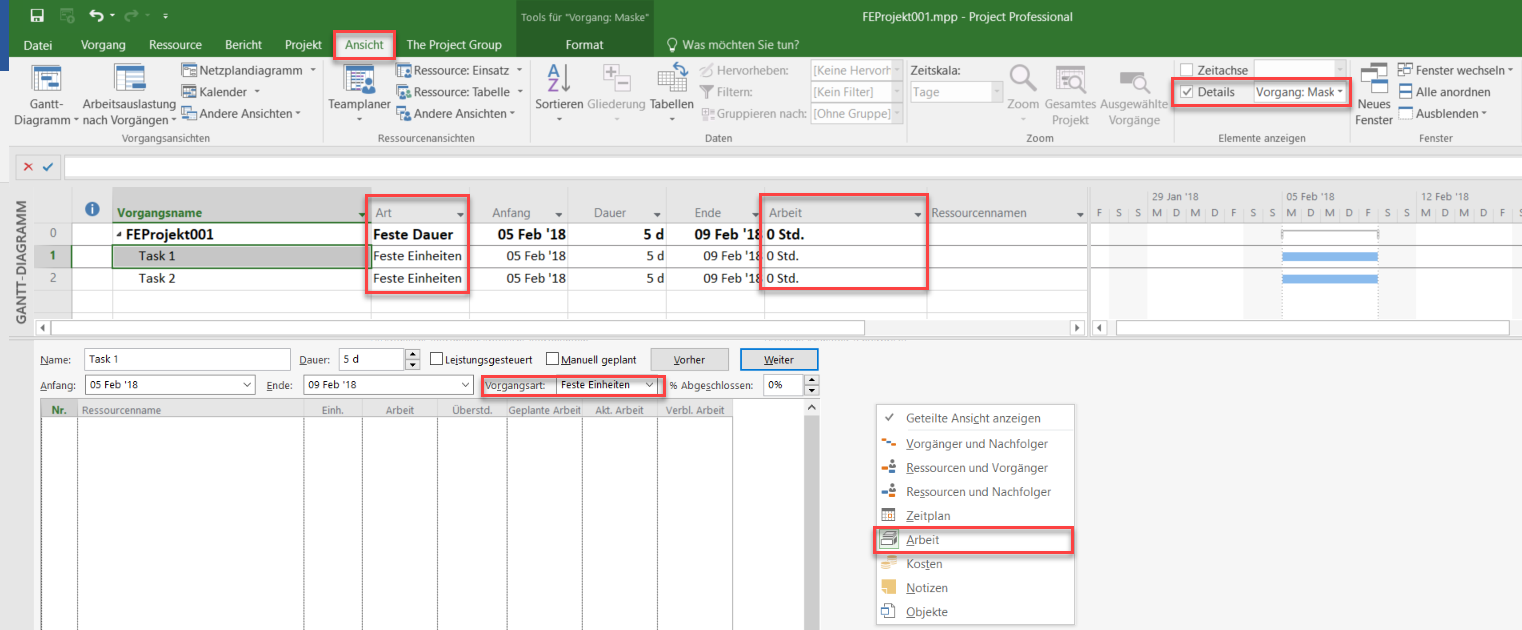Open the Art column header dropdown

pyautogui.click(x=461, y=214)
